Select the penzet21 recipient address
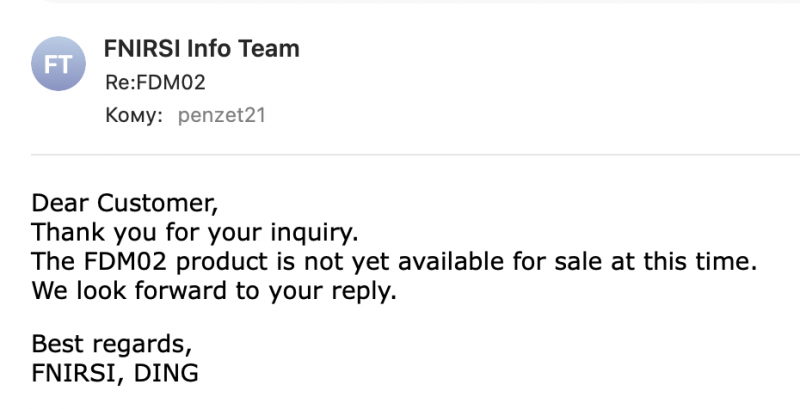Viewport: 800px width, 409px height. tap(221, 116)
